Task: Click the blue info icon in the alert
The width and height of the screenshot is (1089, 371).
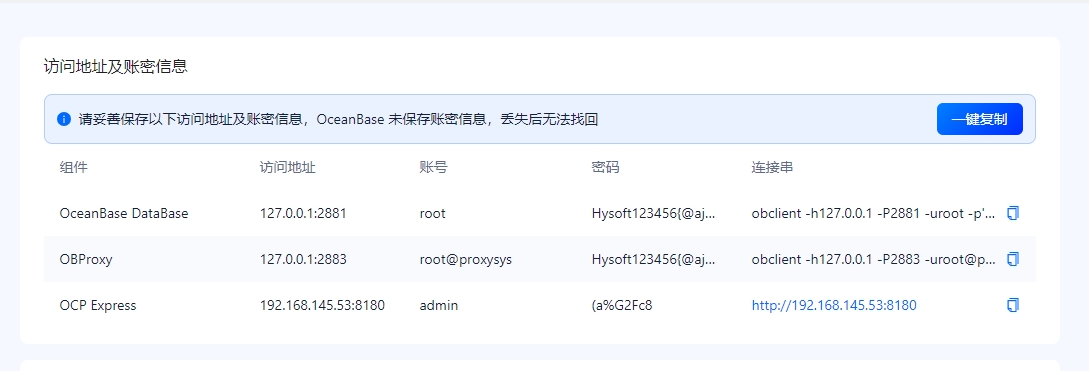Action: [64, 119]
